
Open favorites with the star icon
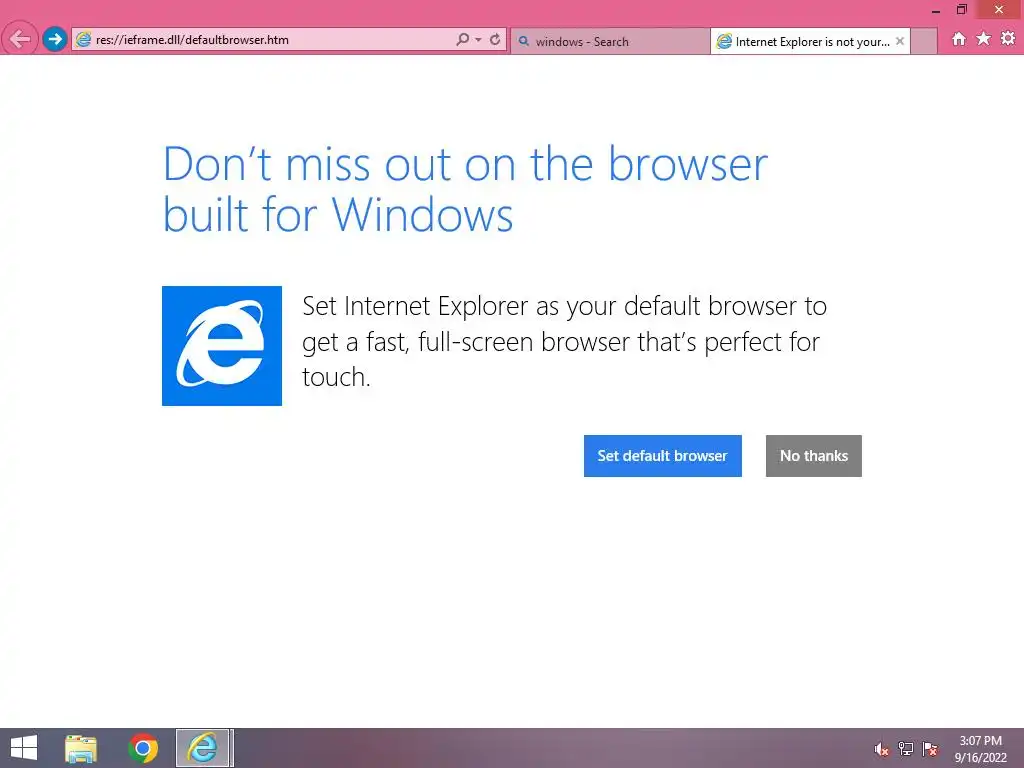983,39
